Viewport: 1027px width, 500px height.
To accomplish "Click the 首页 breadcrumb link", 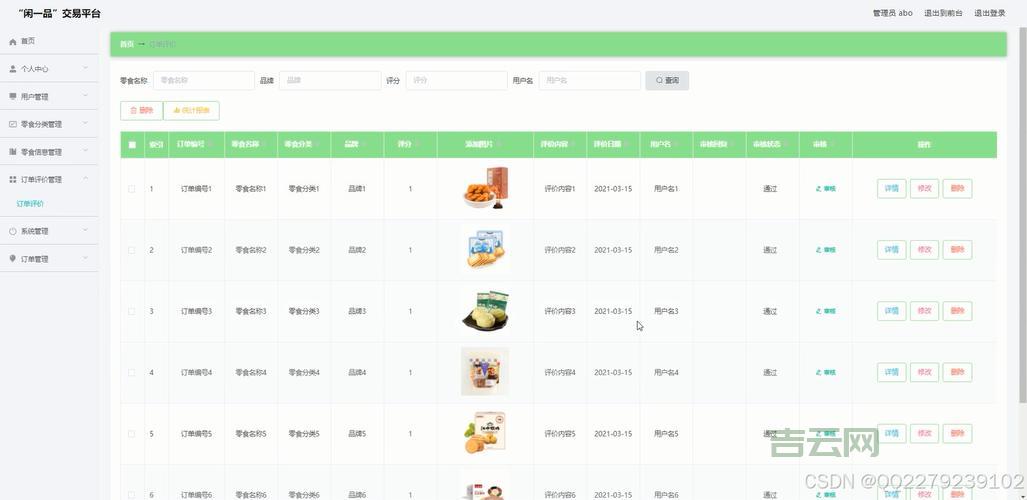I will pyautogui.click(x=126, y=45).
